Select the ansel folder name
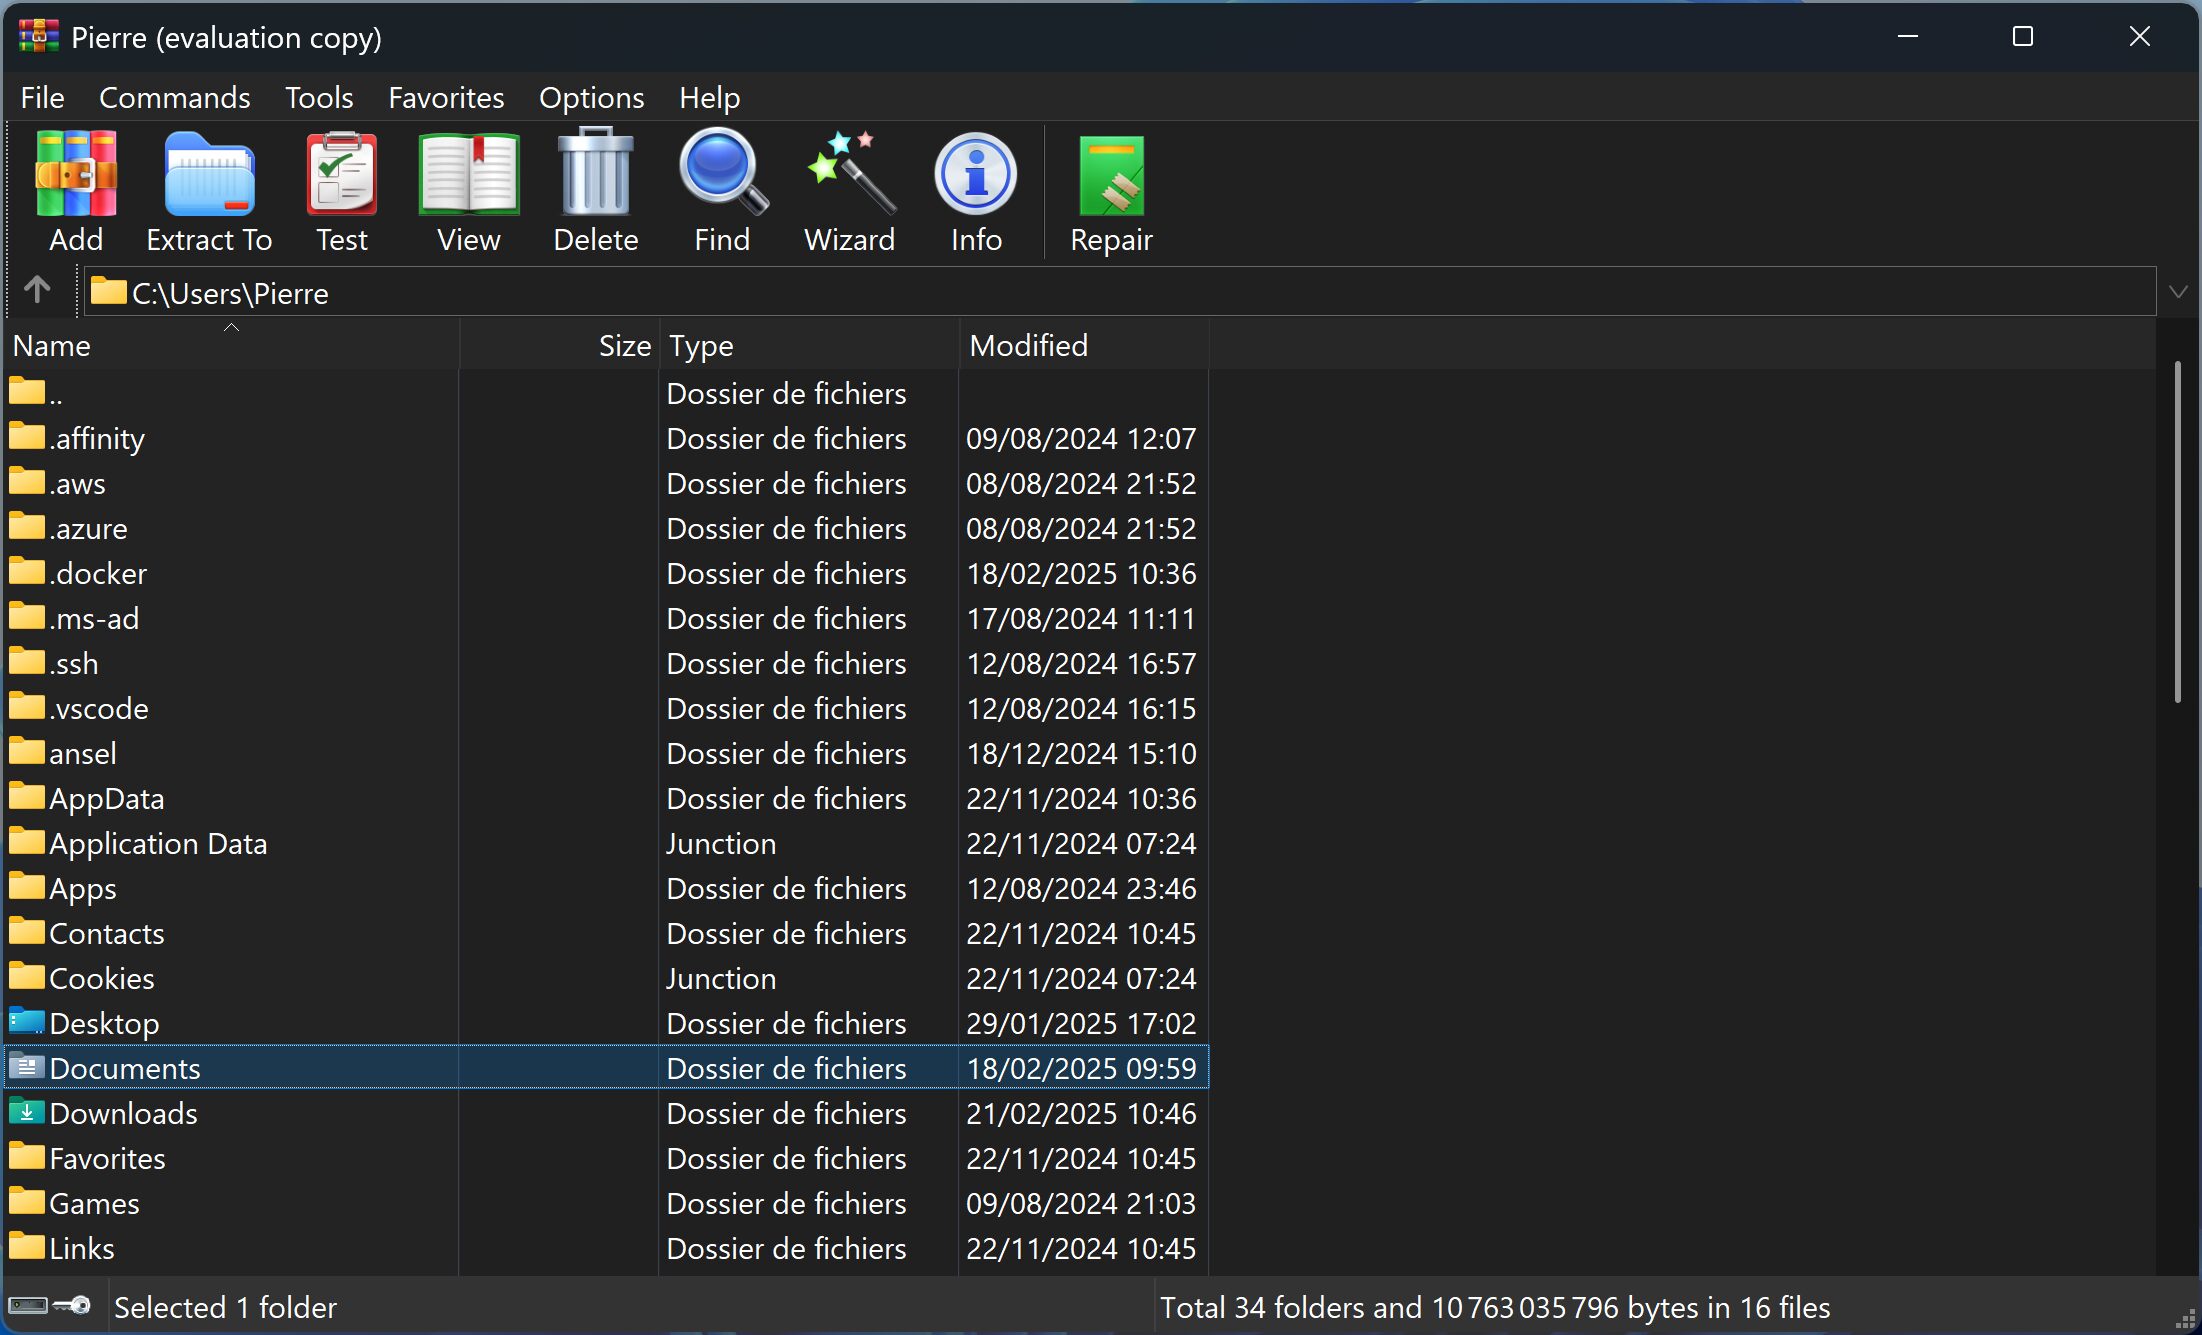The image size is (2202, 1335). click(x=83, y=753)
